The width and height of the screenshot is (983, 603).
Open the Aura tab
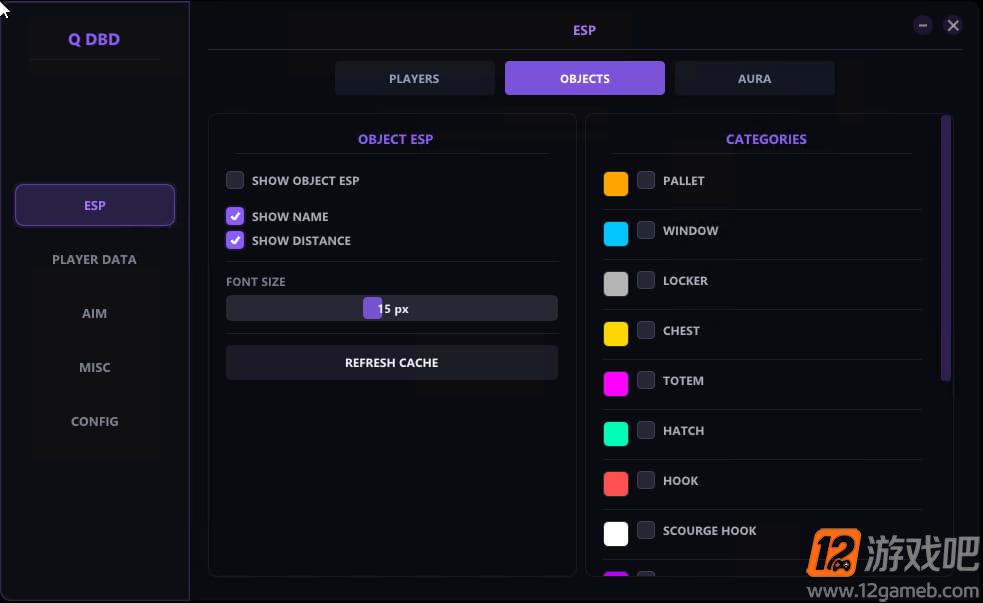[754, 78]
